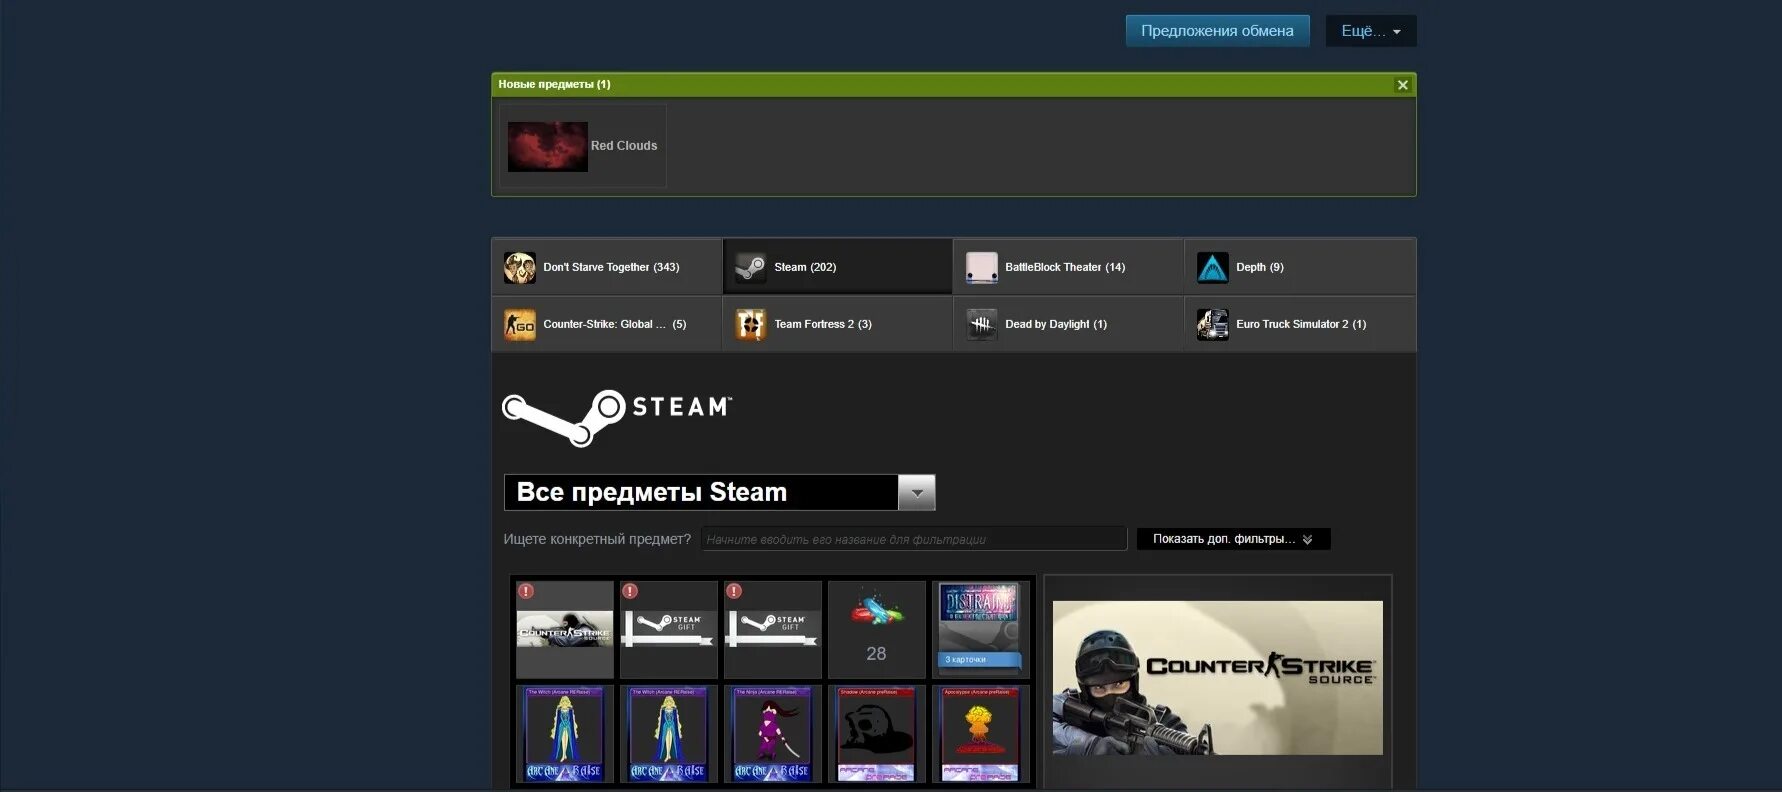Click the Steam logo icon in tab
Screen dimensions: 1782x792
coord(751,267)
